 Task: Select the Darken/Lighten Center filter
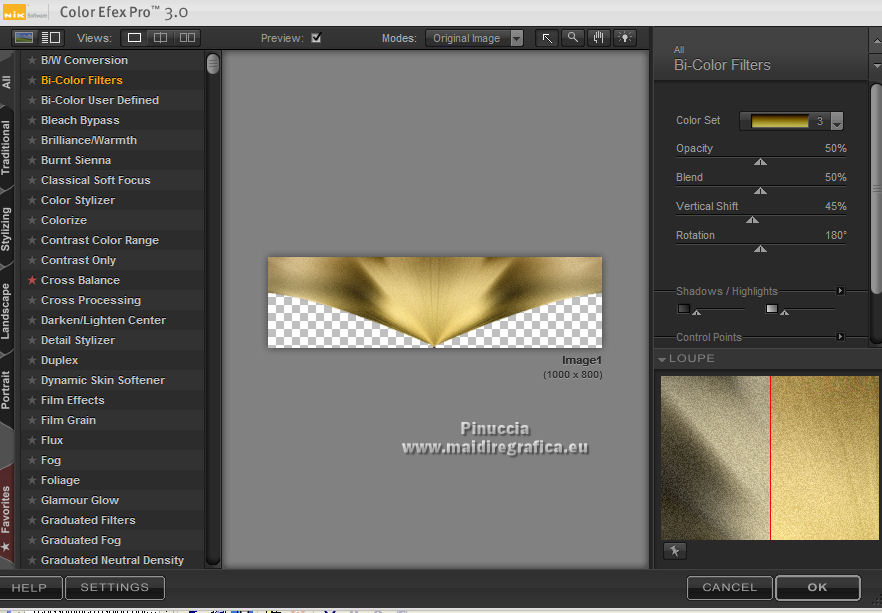click(x=104, y=320)
